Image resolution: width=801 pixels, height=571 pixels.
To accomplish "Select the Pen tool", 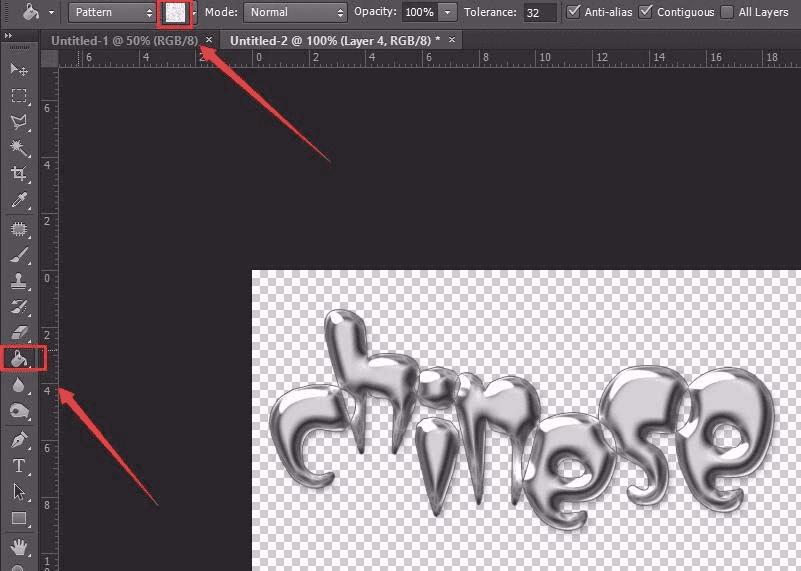I will 19,440.
